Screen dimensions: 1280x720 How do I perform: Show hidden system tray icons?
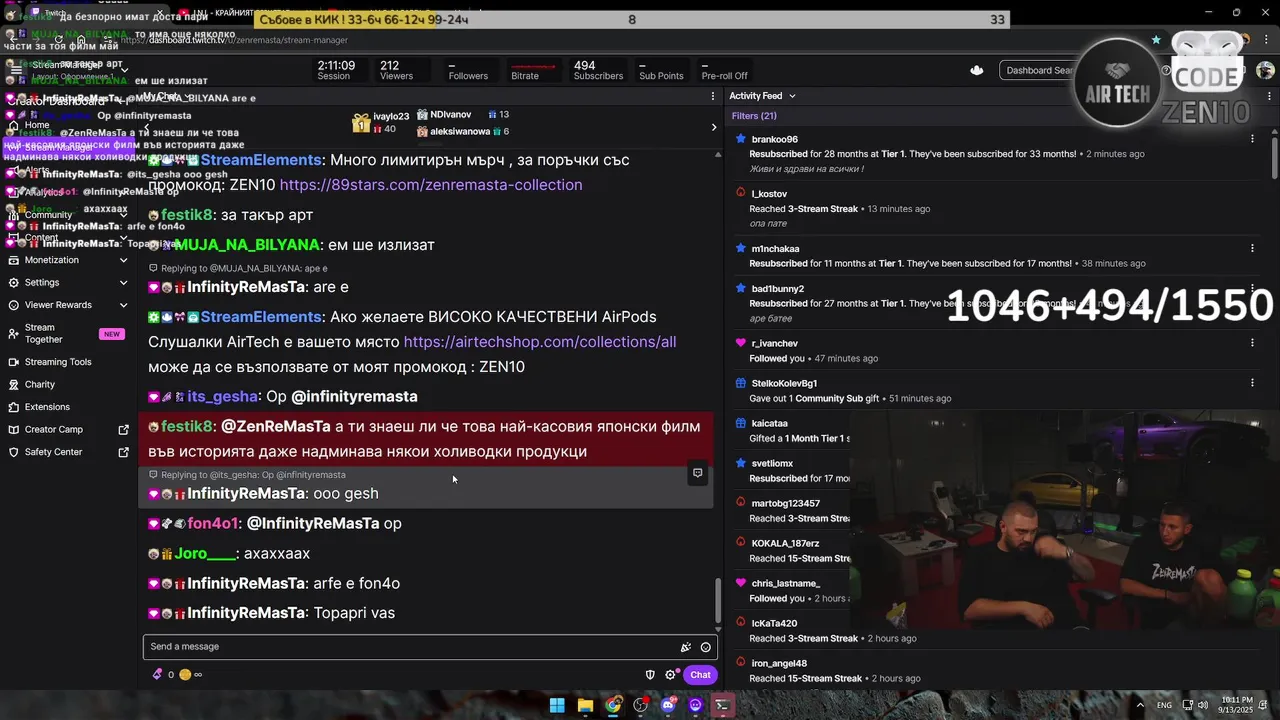[1140, 705]
